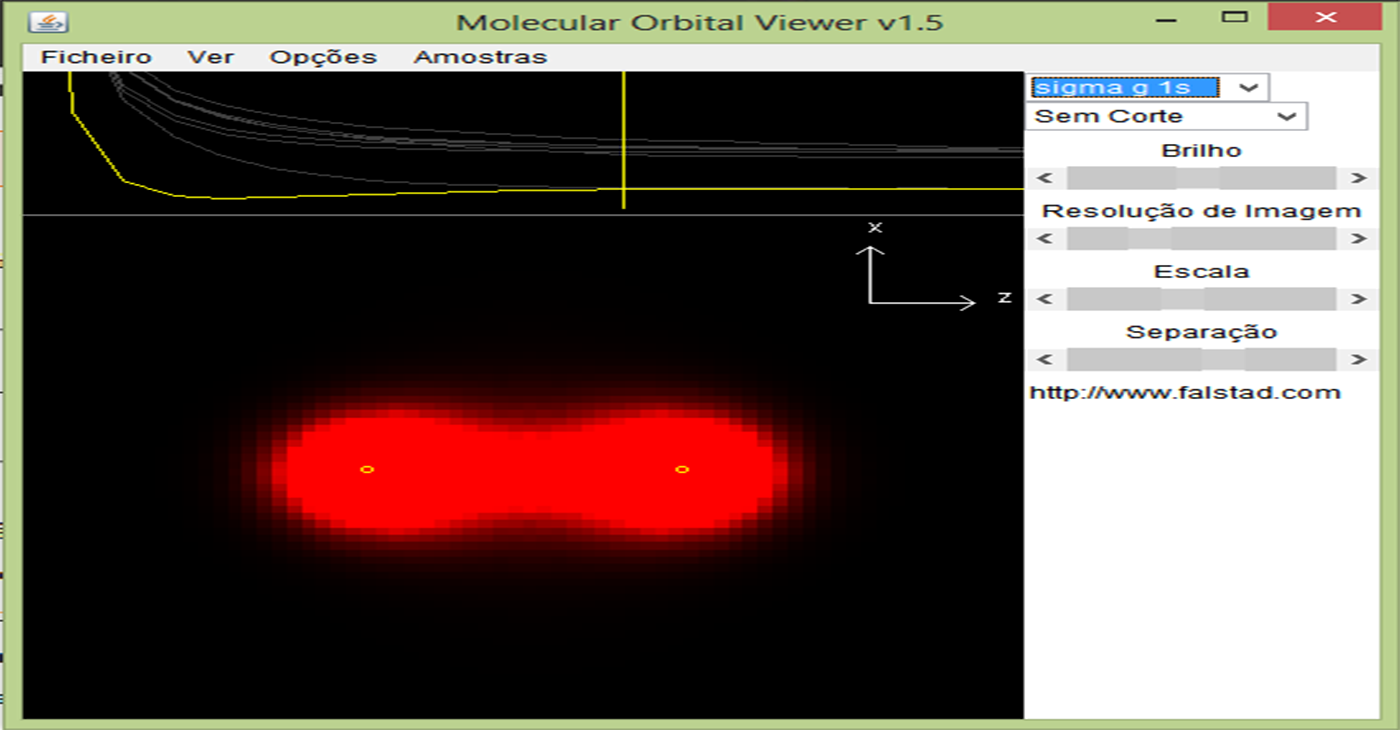Close the Molecular Orbital Viewer window
Screen dimensions: 1400x730
tap(1326, 17)
